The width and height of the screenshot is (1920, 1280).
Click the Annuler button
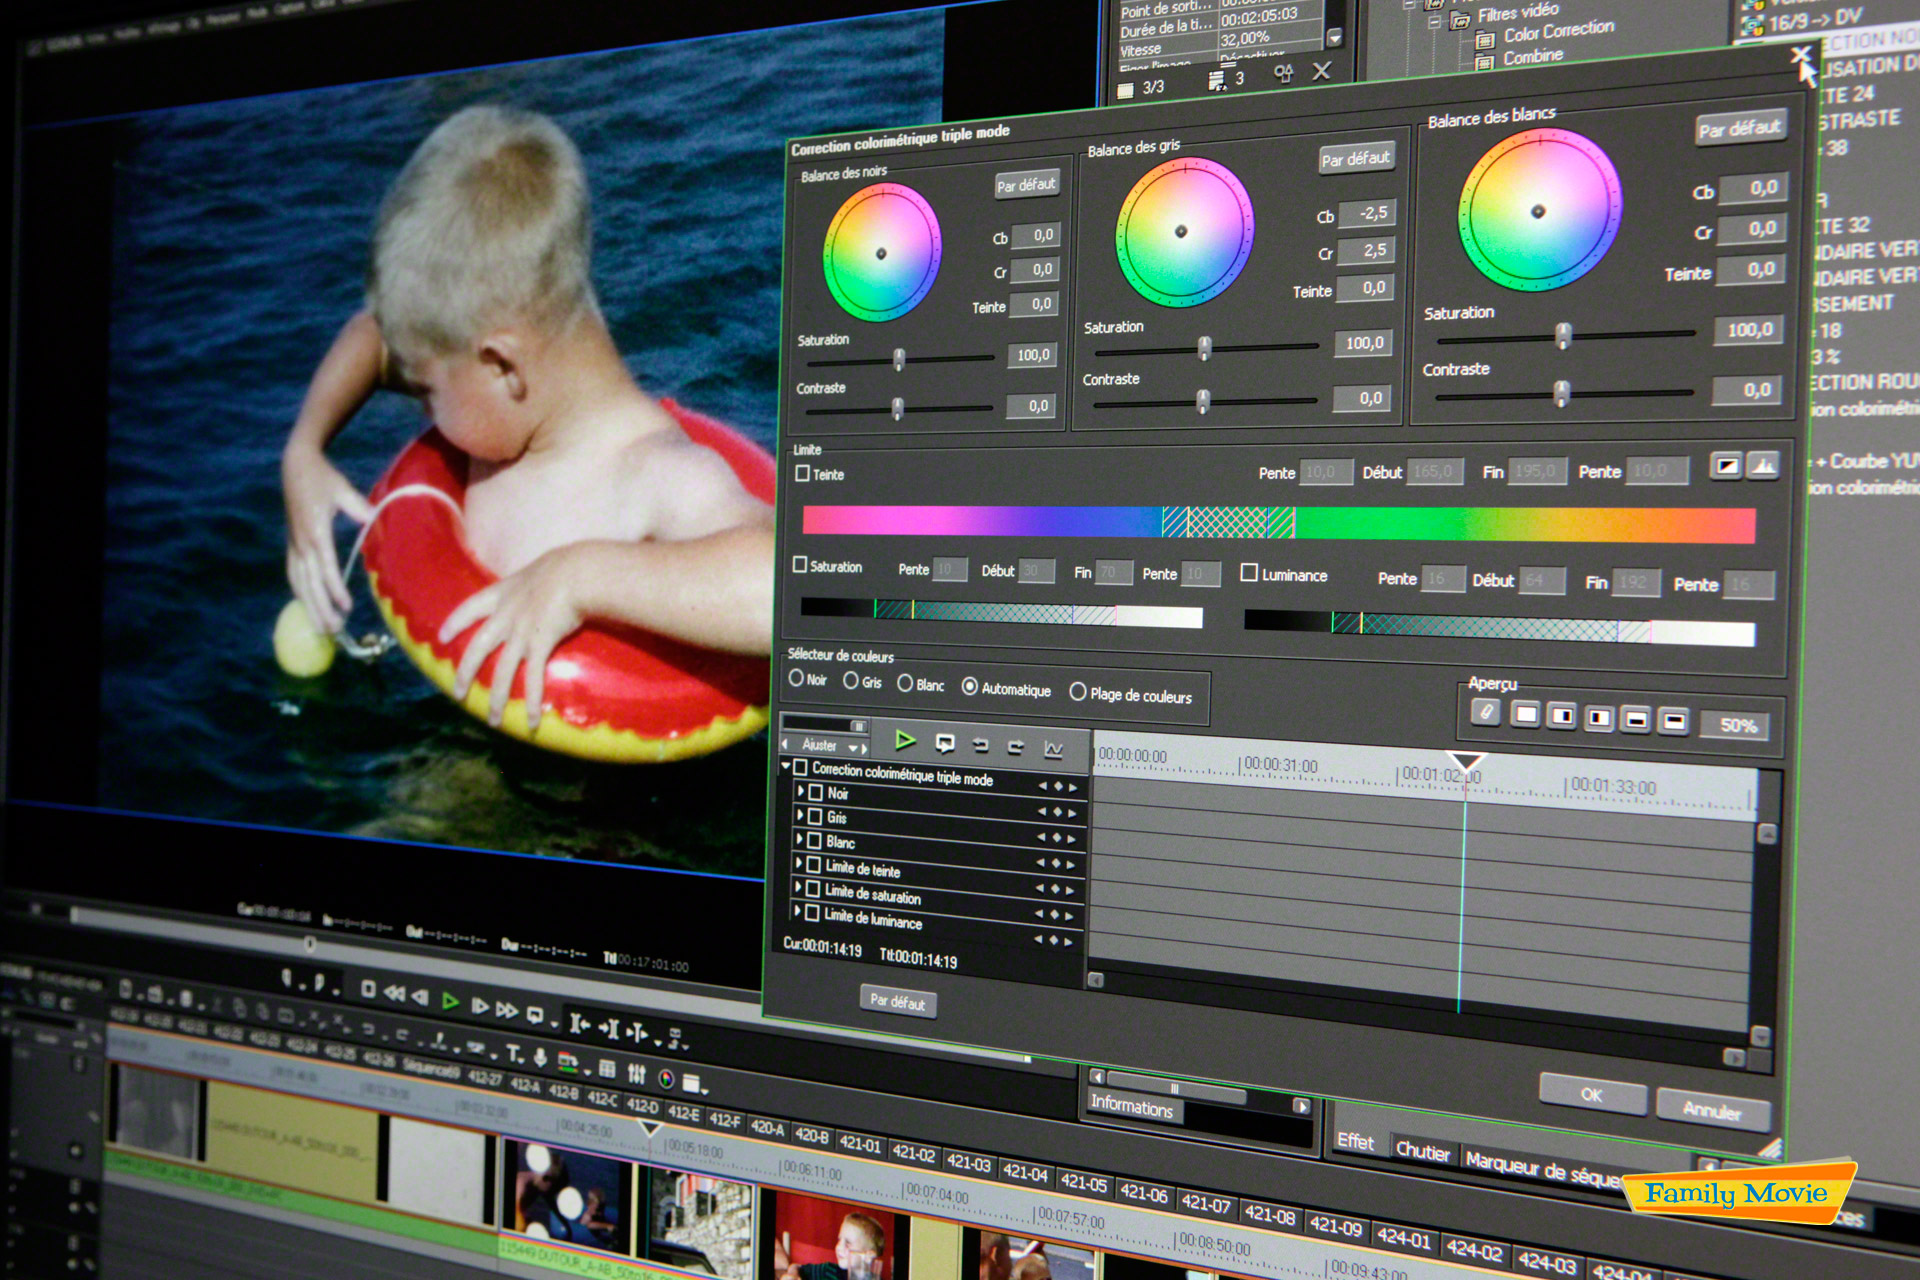click(1712, 1109)
